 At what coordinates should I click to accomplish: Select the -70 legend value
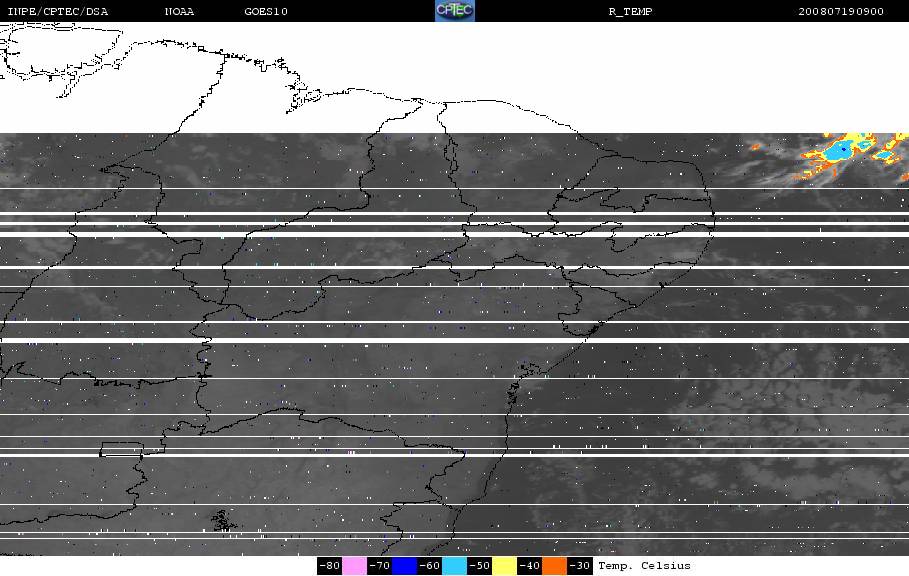coord(380,566)
